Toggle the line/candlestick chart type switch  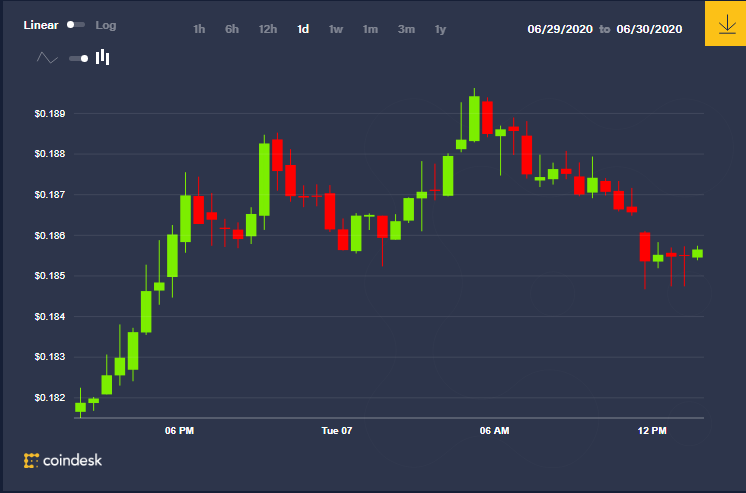(79, 59)
